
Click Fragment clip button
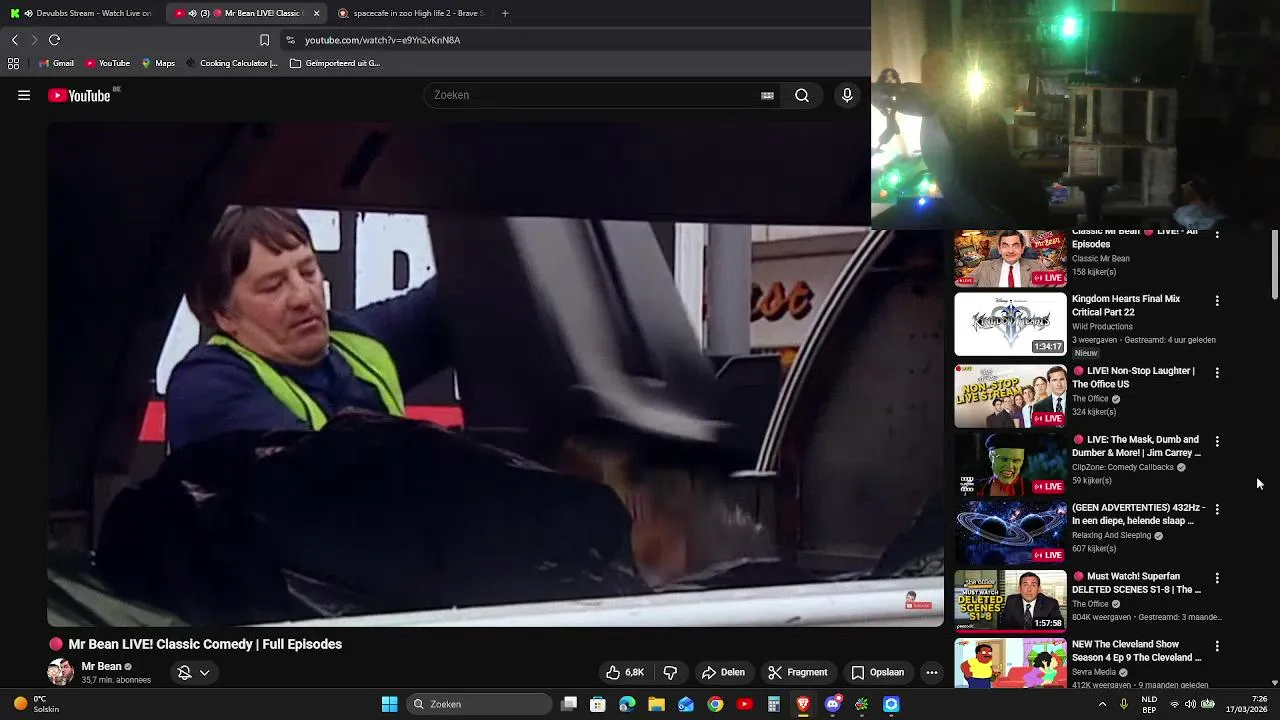click(x=797, y=672)
